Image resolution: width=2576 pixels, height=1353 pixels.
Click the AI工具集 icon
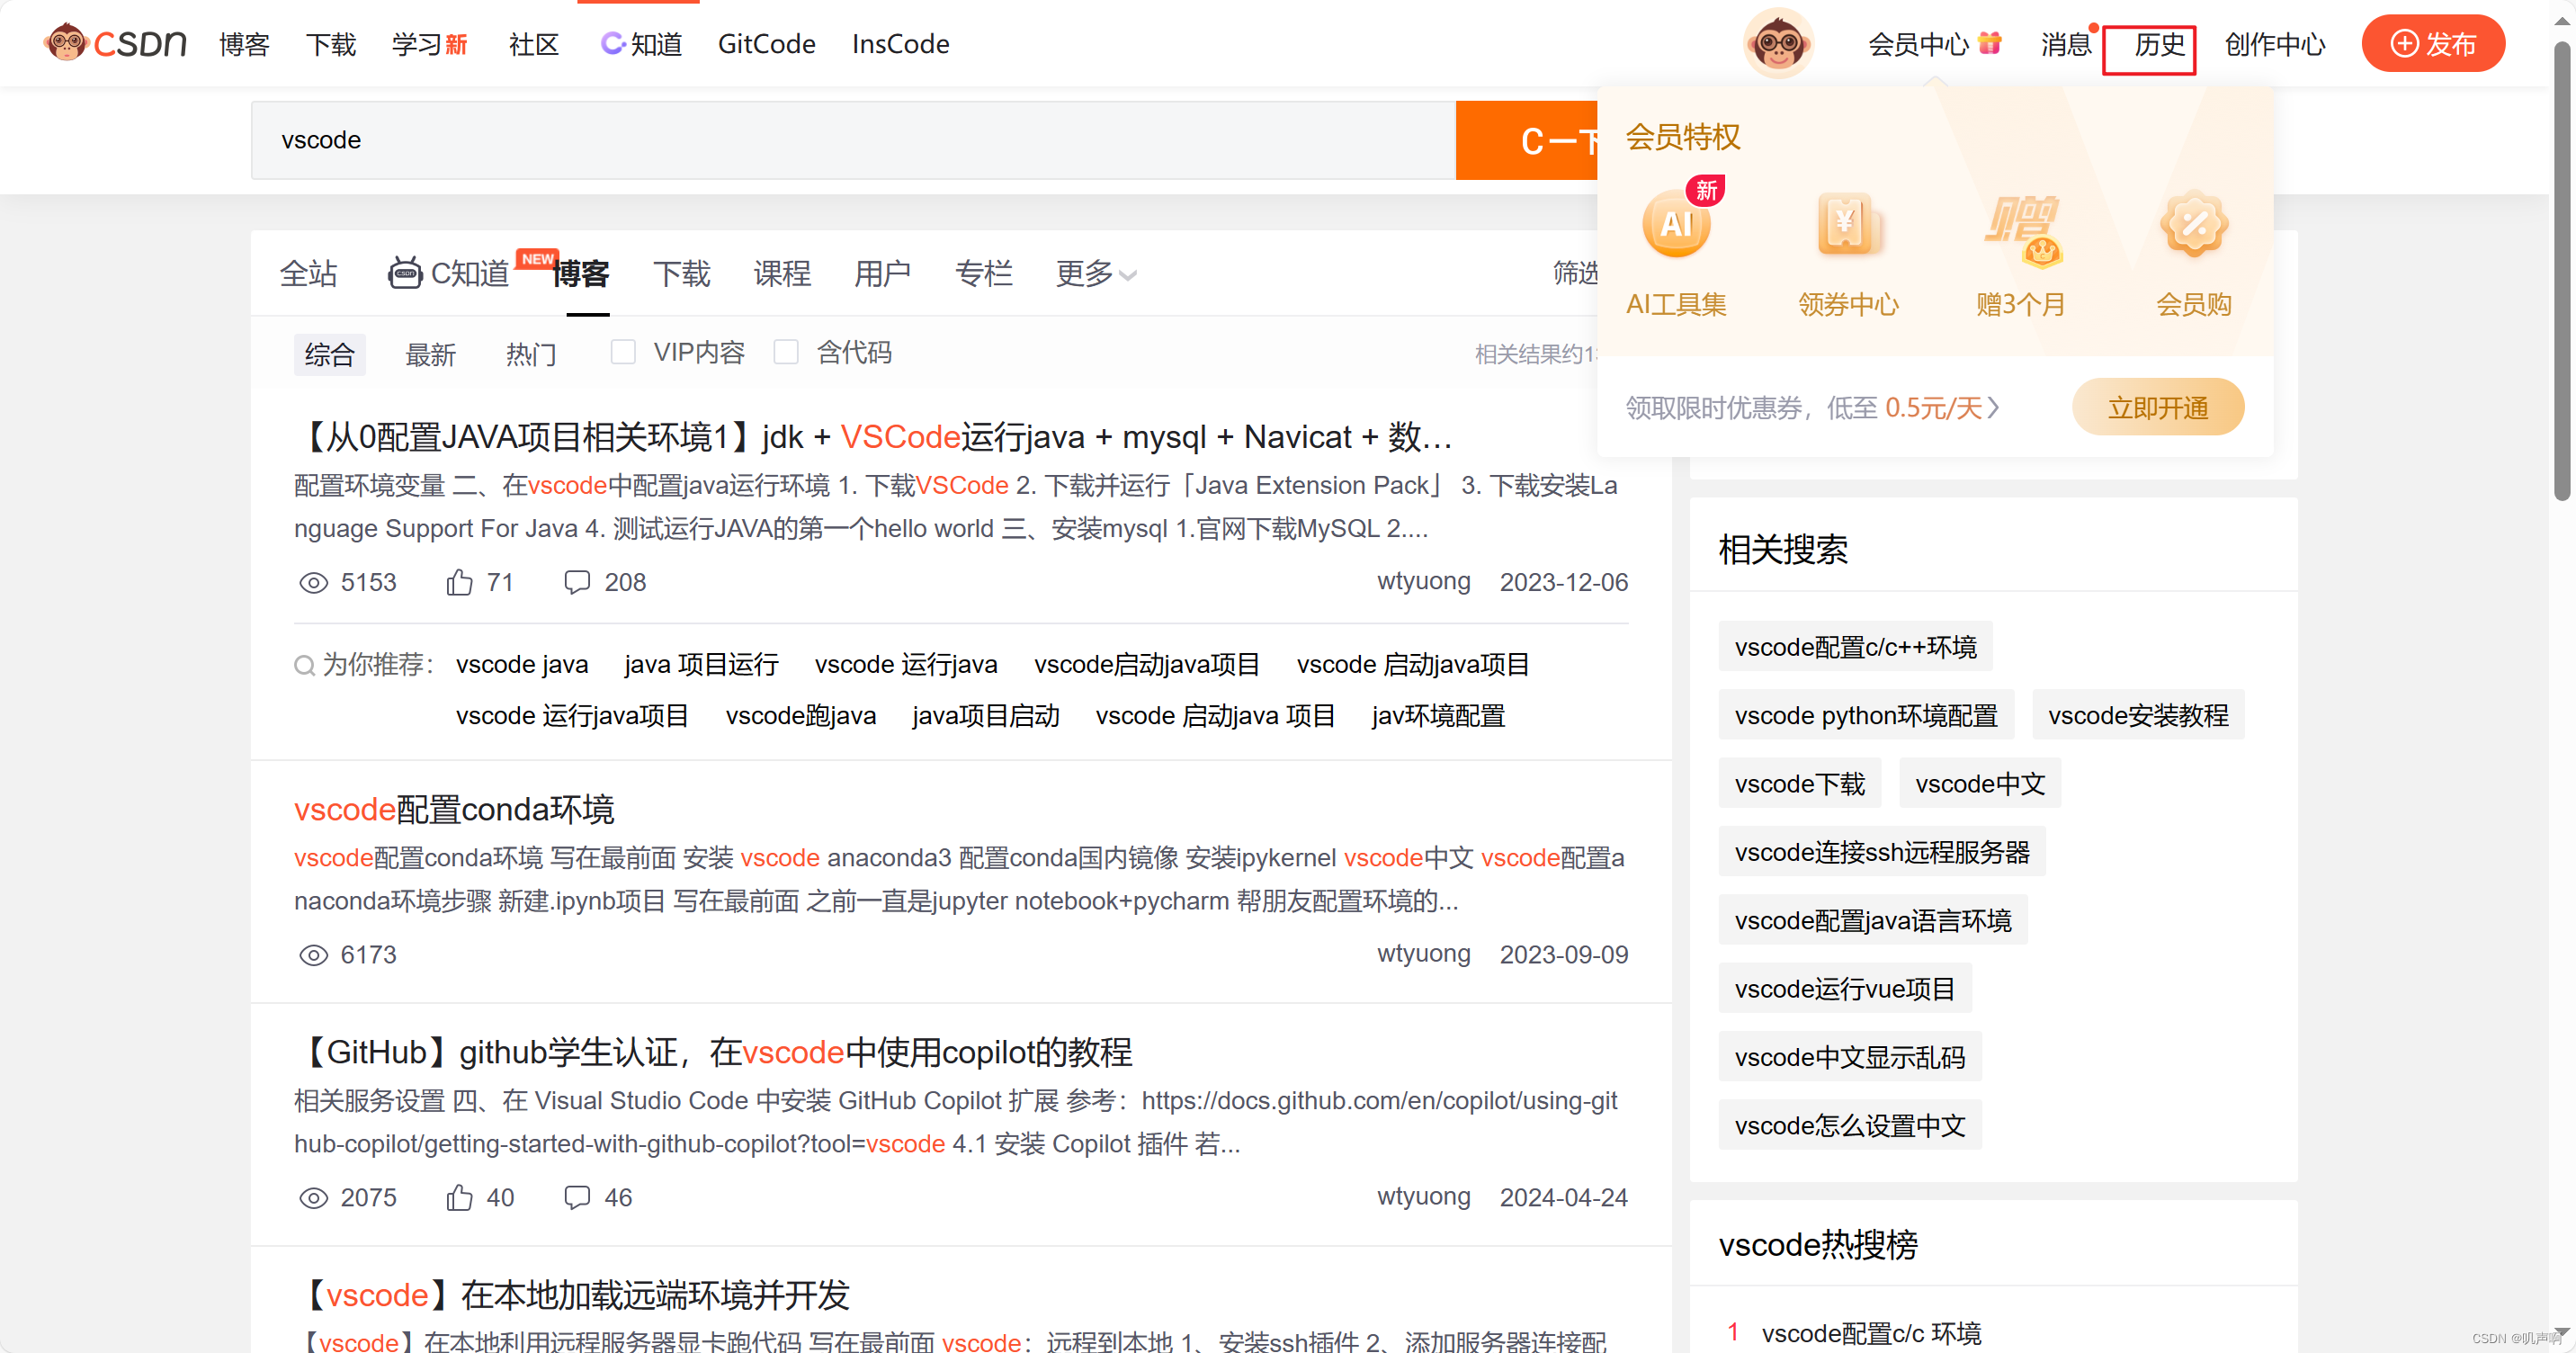point(1676,224)
